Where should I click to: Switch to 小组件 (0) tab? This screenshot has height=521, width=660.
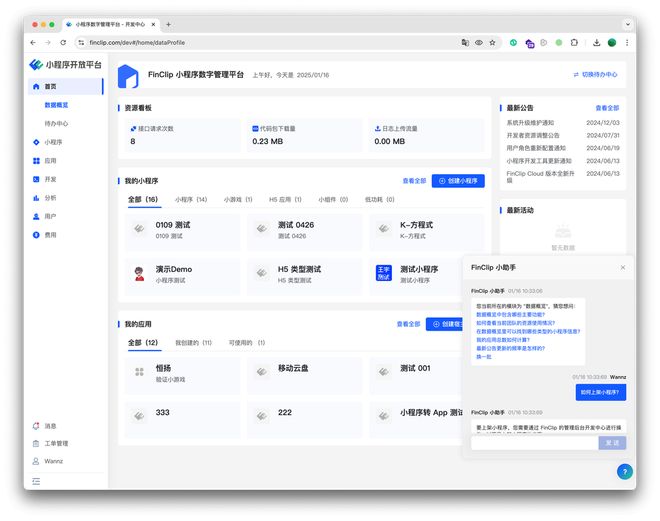pyautogui.click(x=333, y=199)
